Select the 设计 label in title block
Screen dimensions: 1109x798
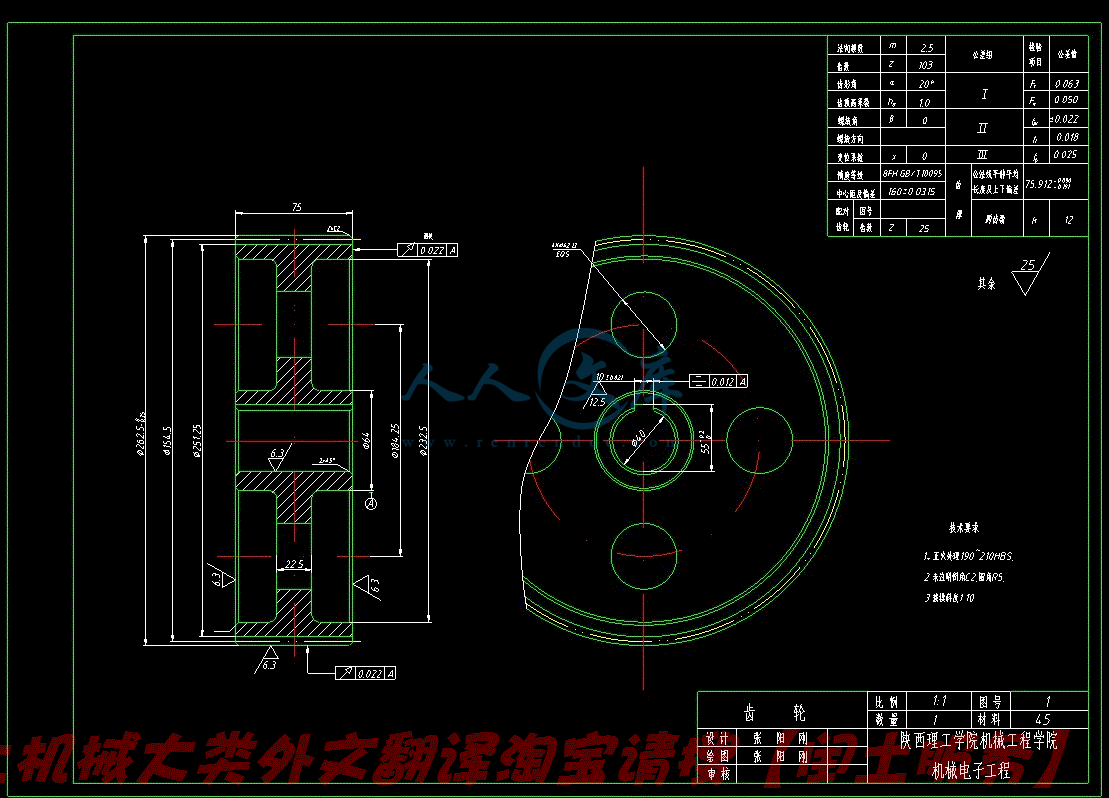pos(717,739)
